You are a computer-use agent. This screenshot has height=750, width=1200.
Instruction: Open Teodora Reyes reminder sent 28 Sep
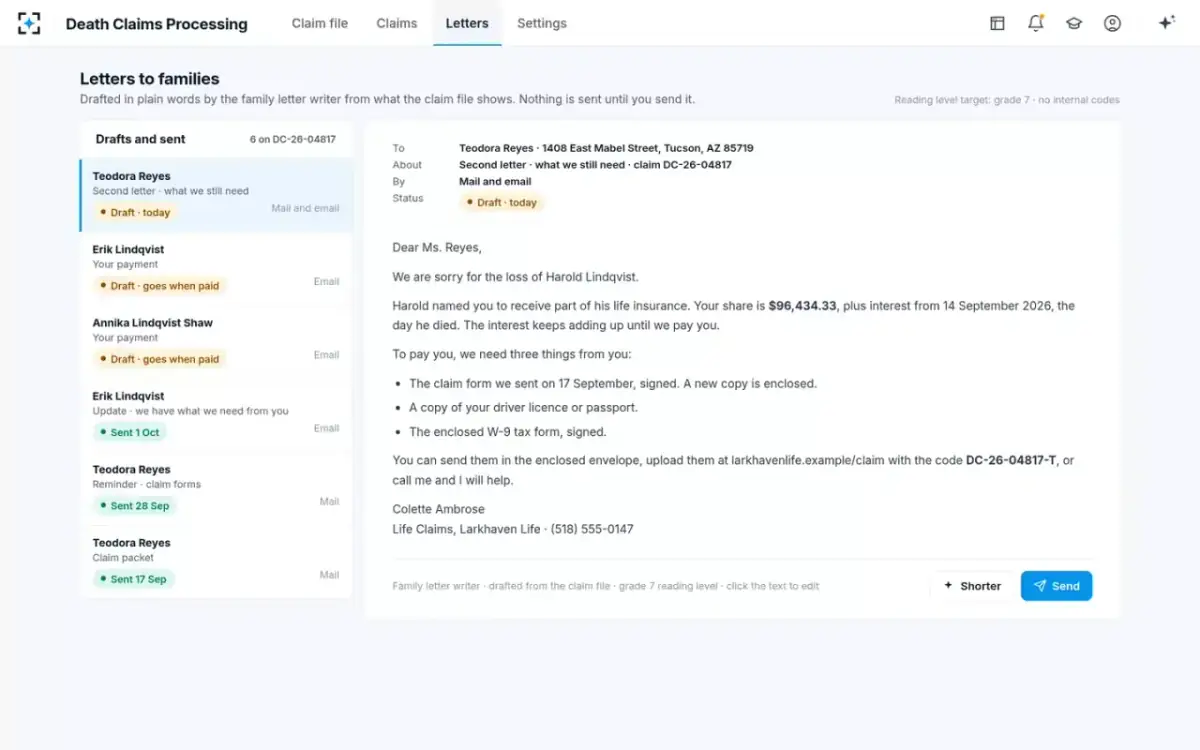(x=216, y=488)
